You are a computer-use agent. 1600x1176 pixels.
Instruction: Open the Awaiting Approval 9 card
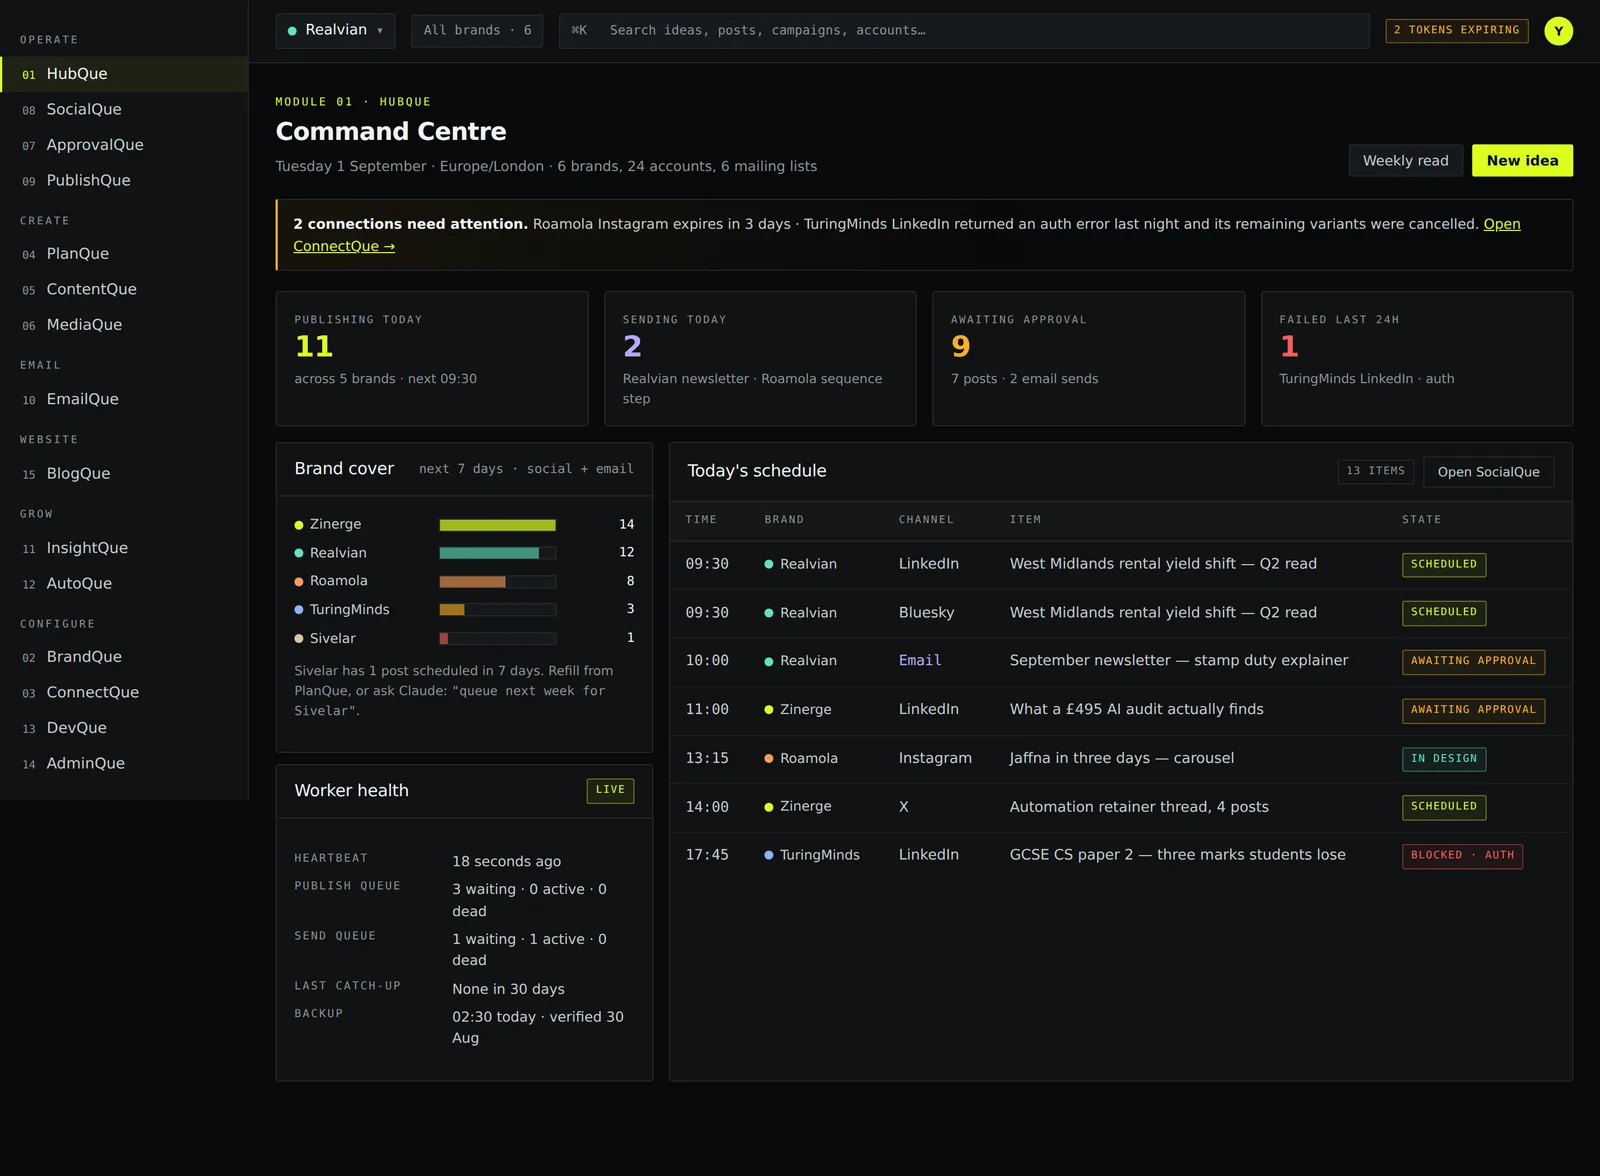coord(1088,359)
